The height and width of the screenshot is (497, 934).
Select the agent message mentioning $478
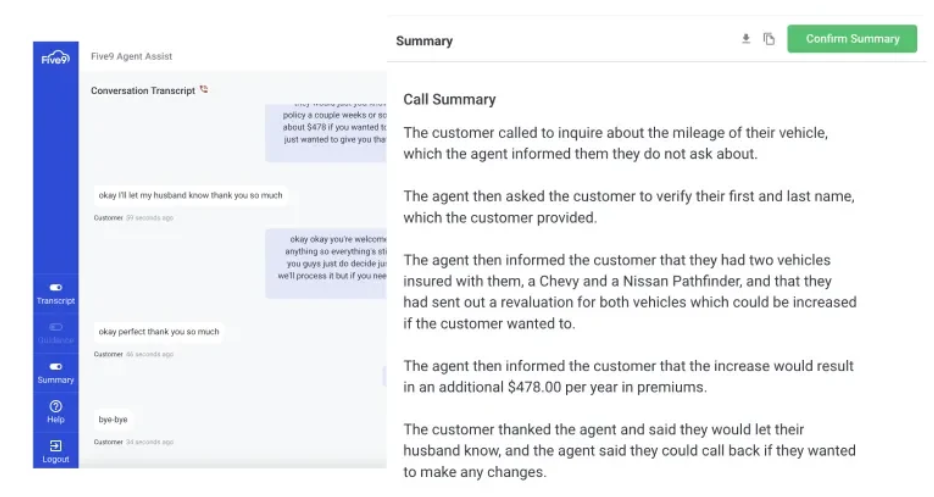click(326, 132)
